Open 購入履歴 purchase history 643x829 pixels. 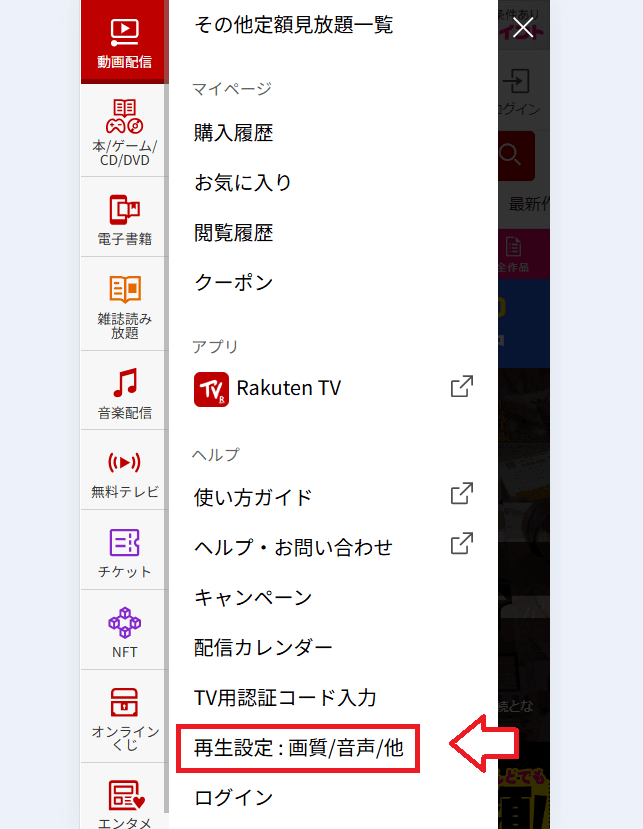point(233,133)
